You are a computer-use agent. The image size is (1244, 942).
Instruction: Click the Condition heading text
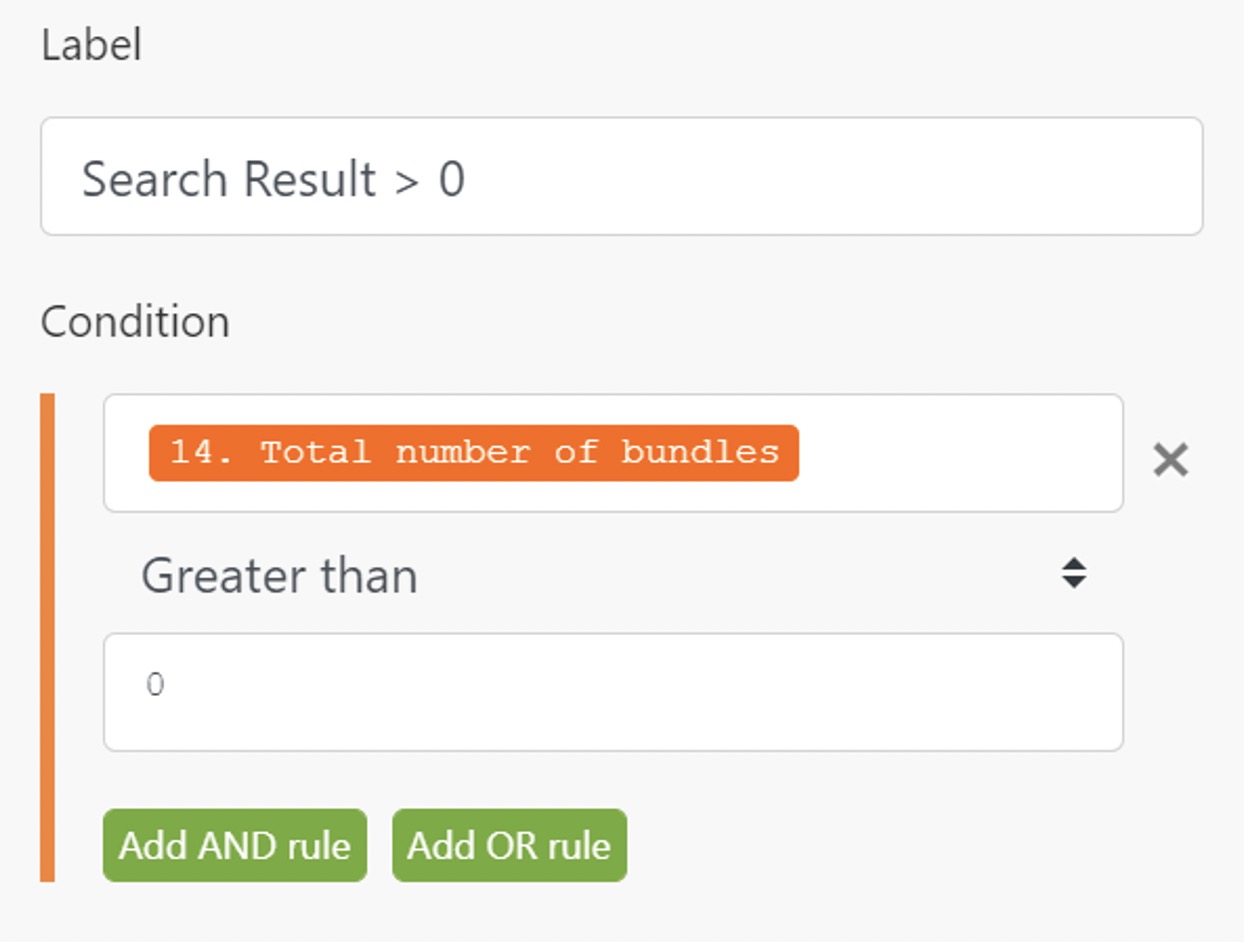(135, 322)
